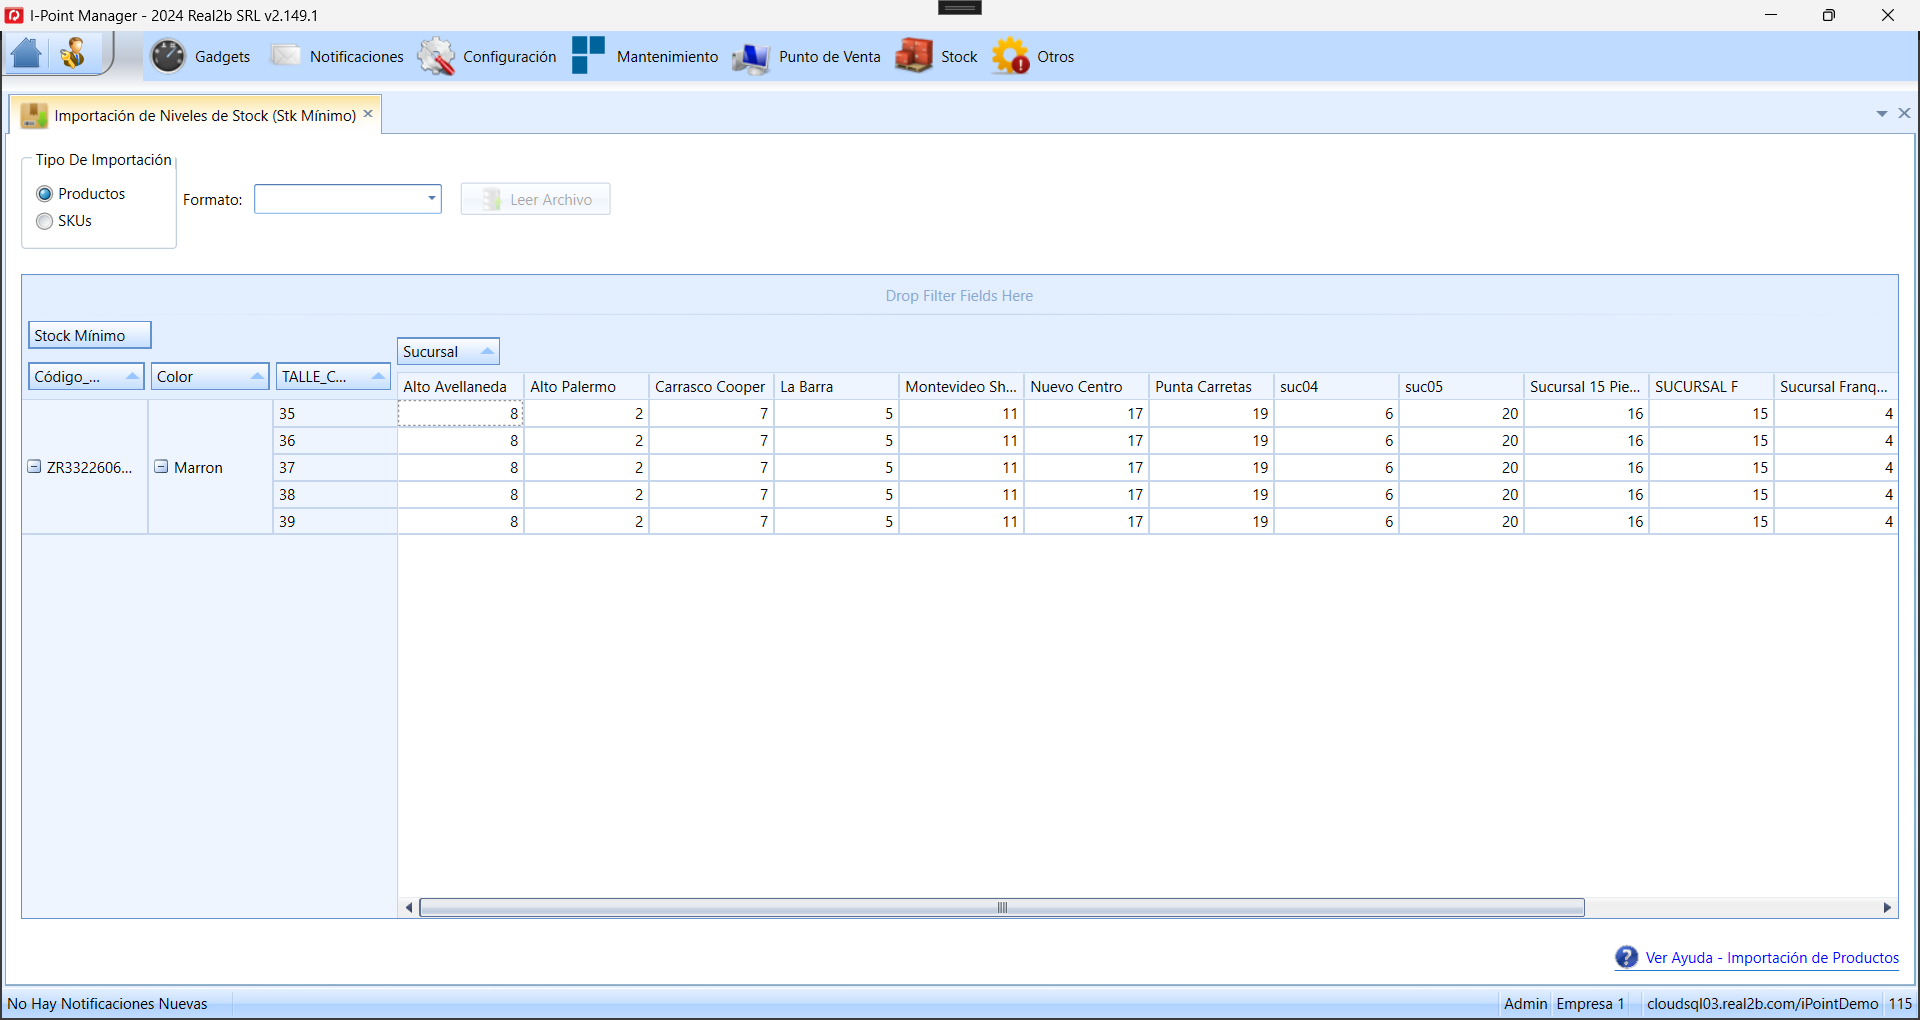Viewport: 1920px width, 1020px height.
Task: Select talle row 39
Action: [335, 521]
